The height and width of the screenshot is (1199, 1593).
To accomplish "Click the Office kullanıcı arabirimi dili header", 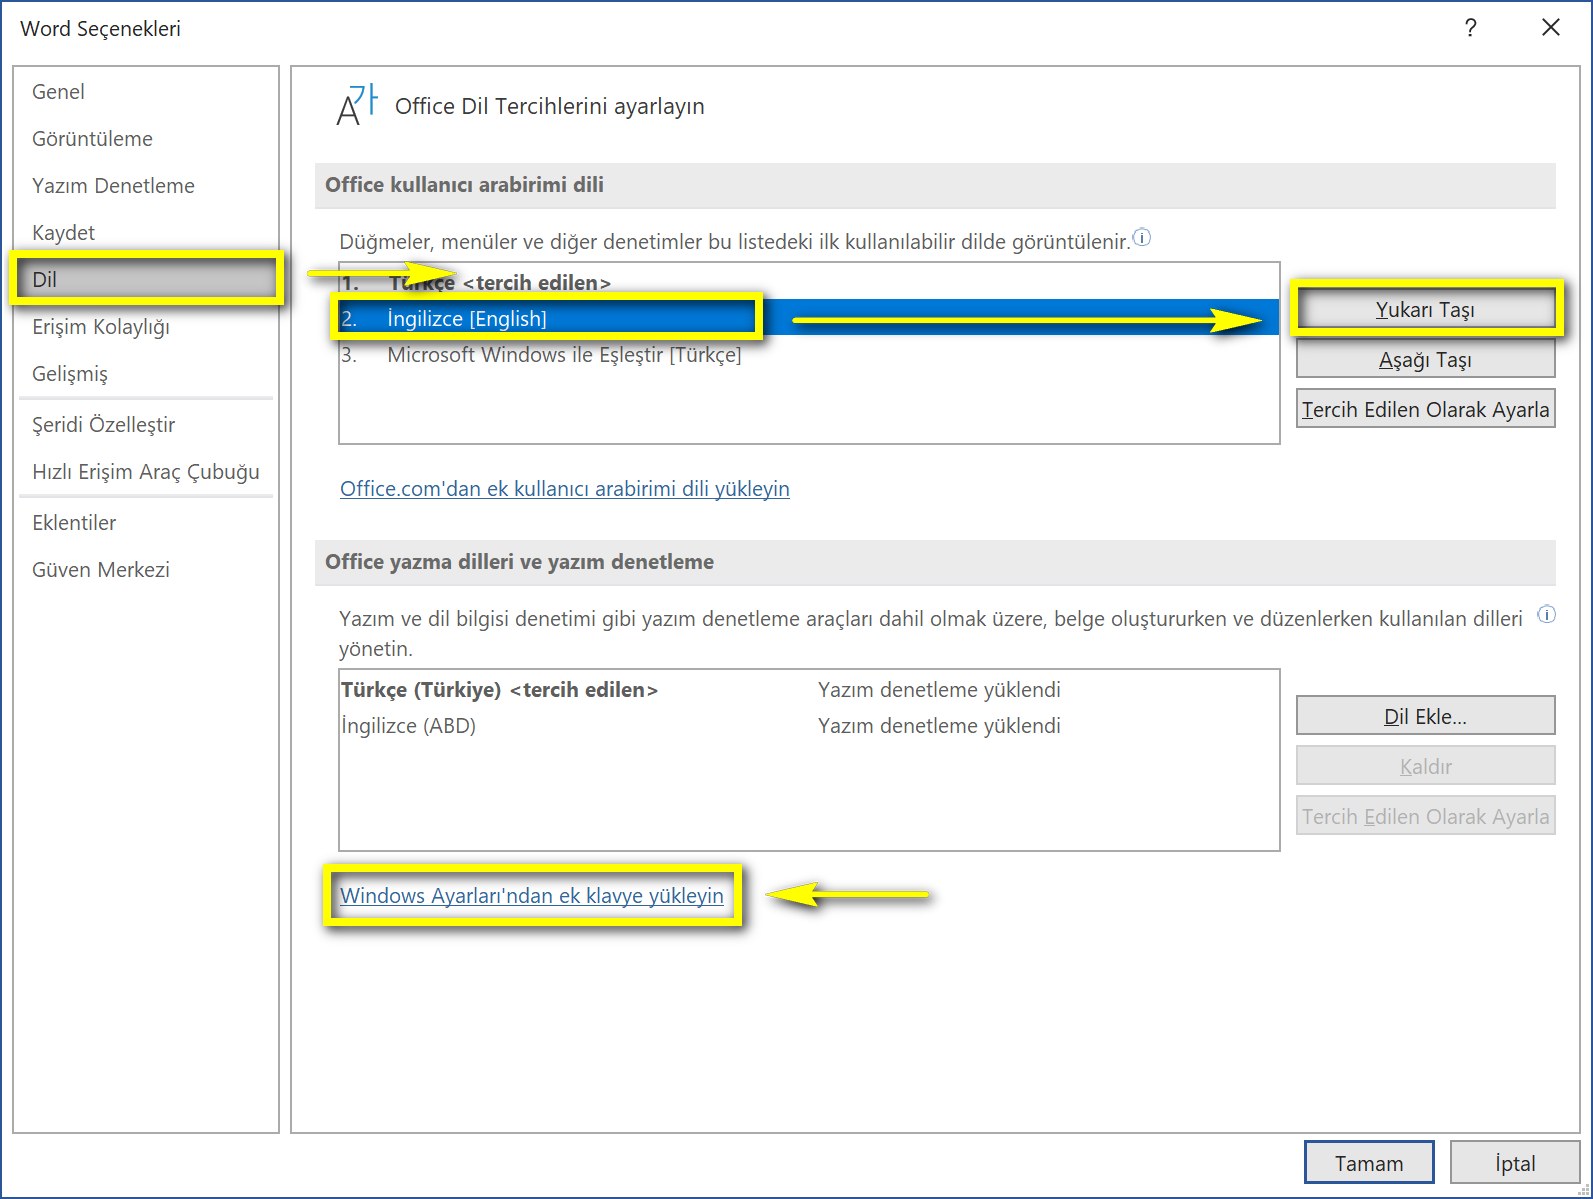I will (935, 185).
